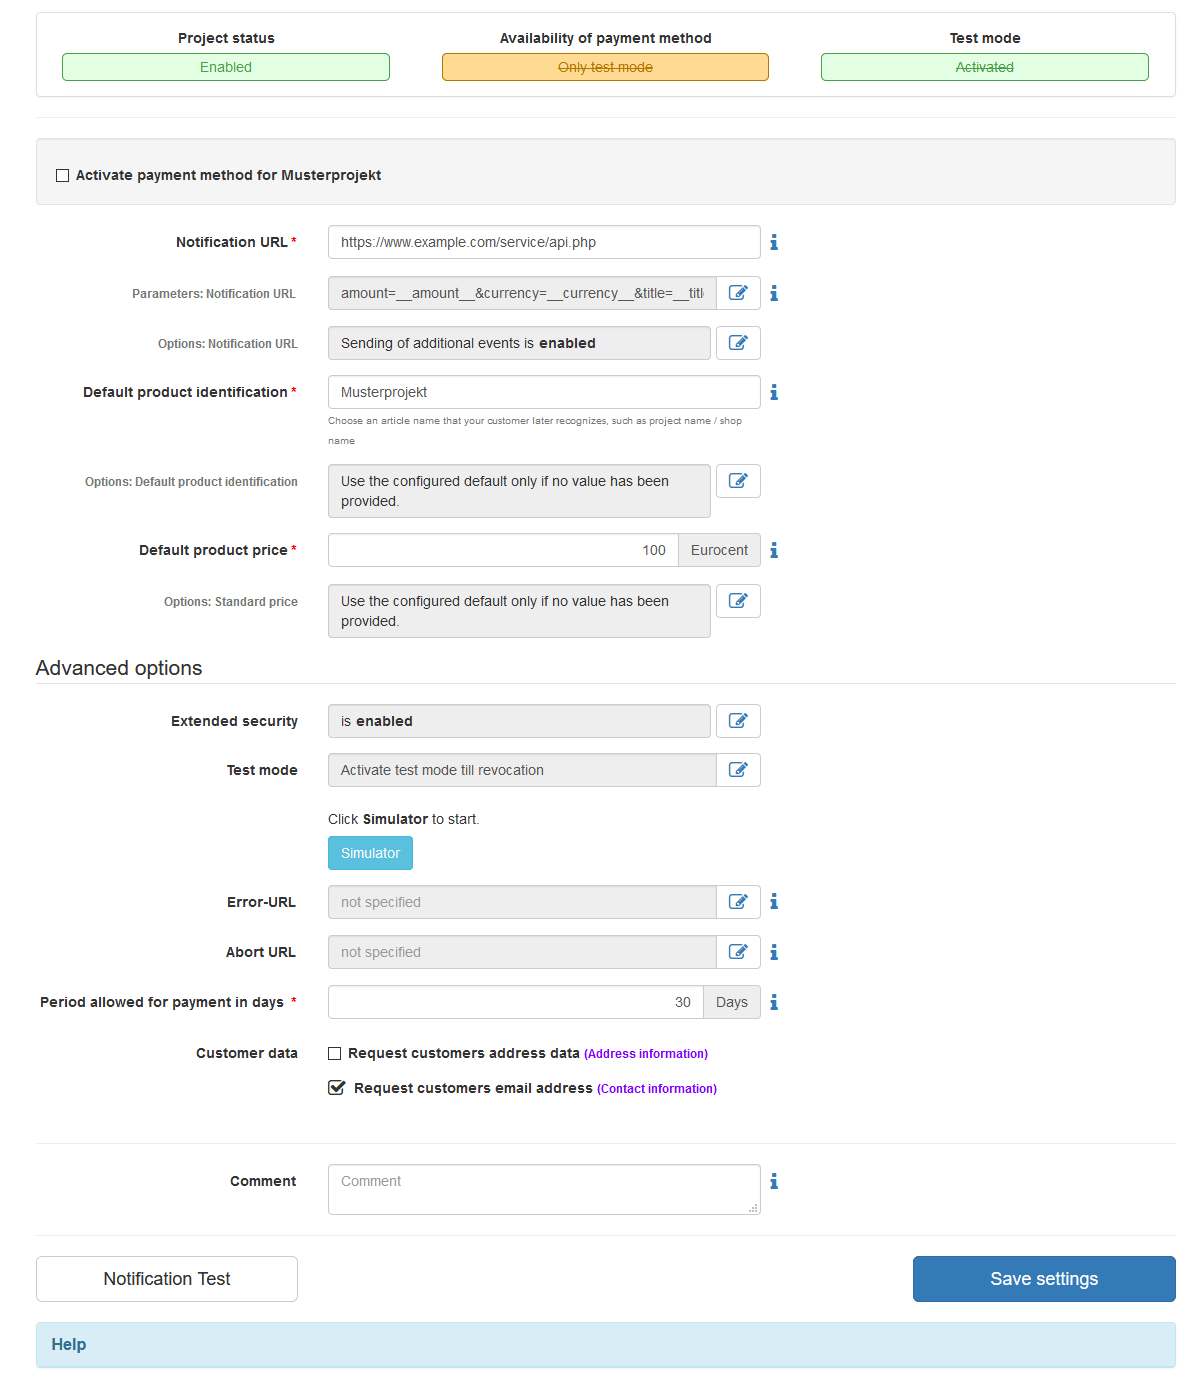The height and width of the screenshot is (1389, 1201).
Task: Uncheck Request customers email address
Action: pyautogui.click(x=335, y=1088)
